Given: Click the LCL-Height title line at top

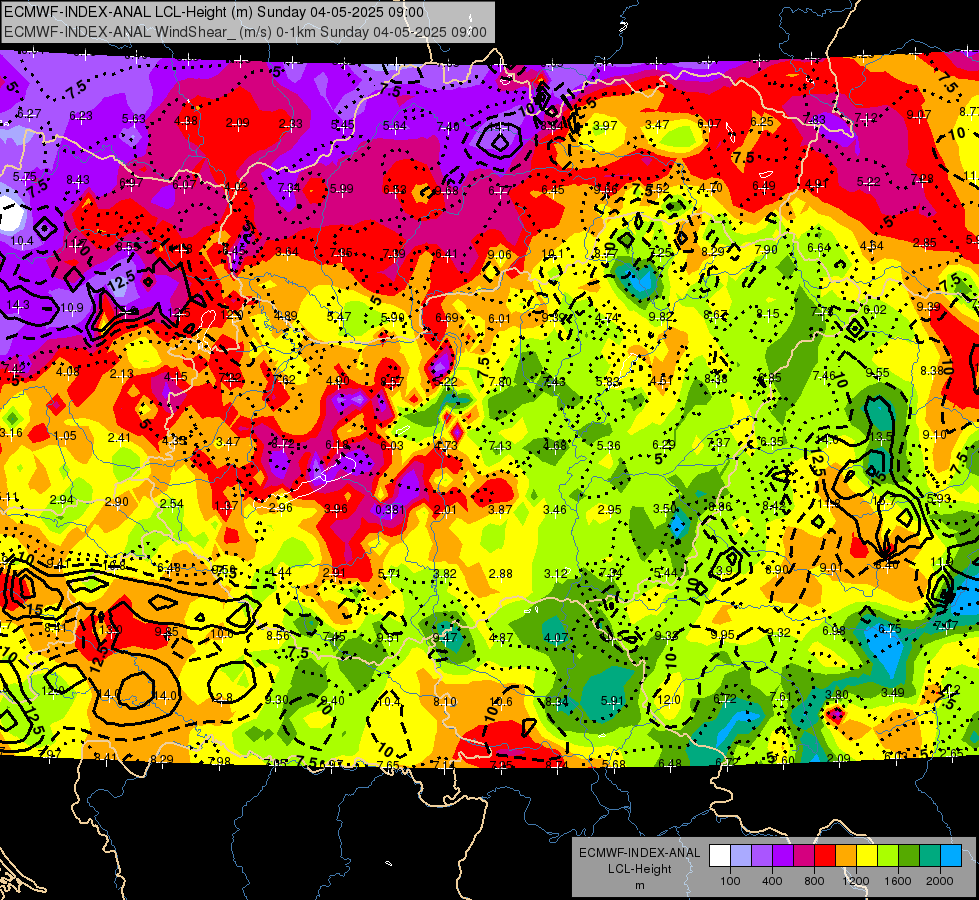Looking at the screenshot, I should [214, 12].
